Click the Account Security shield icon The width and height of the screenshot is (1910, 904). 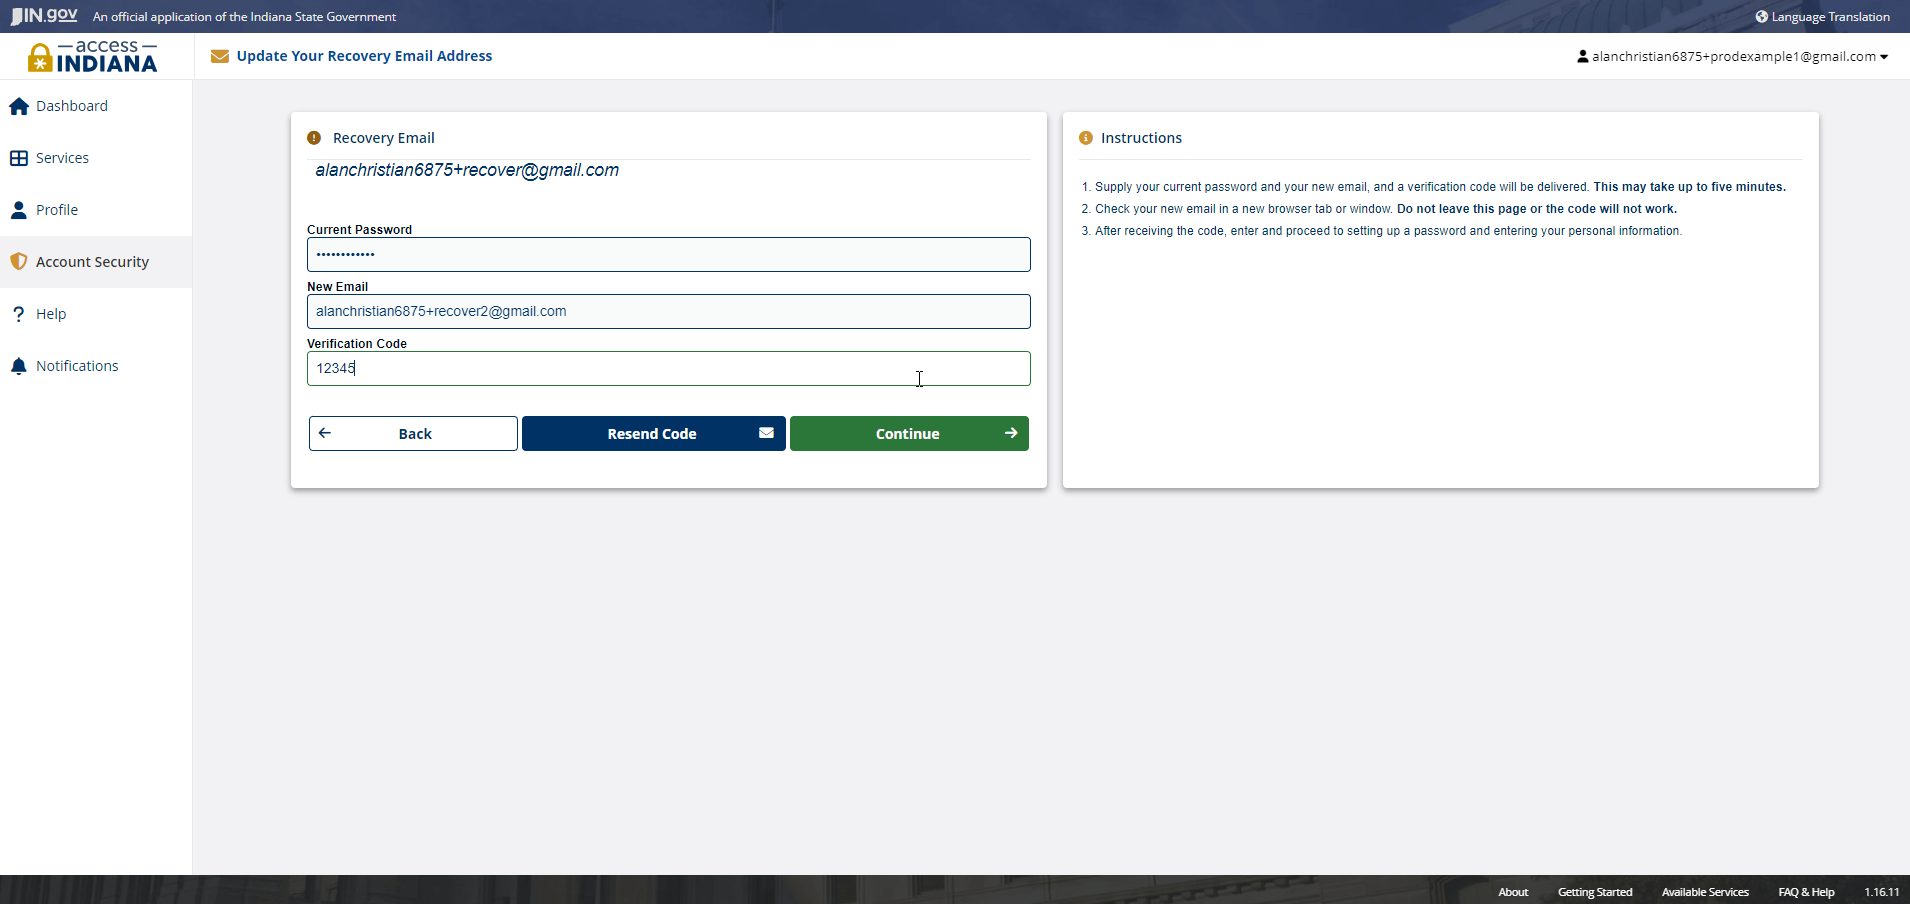19,262
